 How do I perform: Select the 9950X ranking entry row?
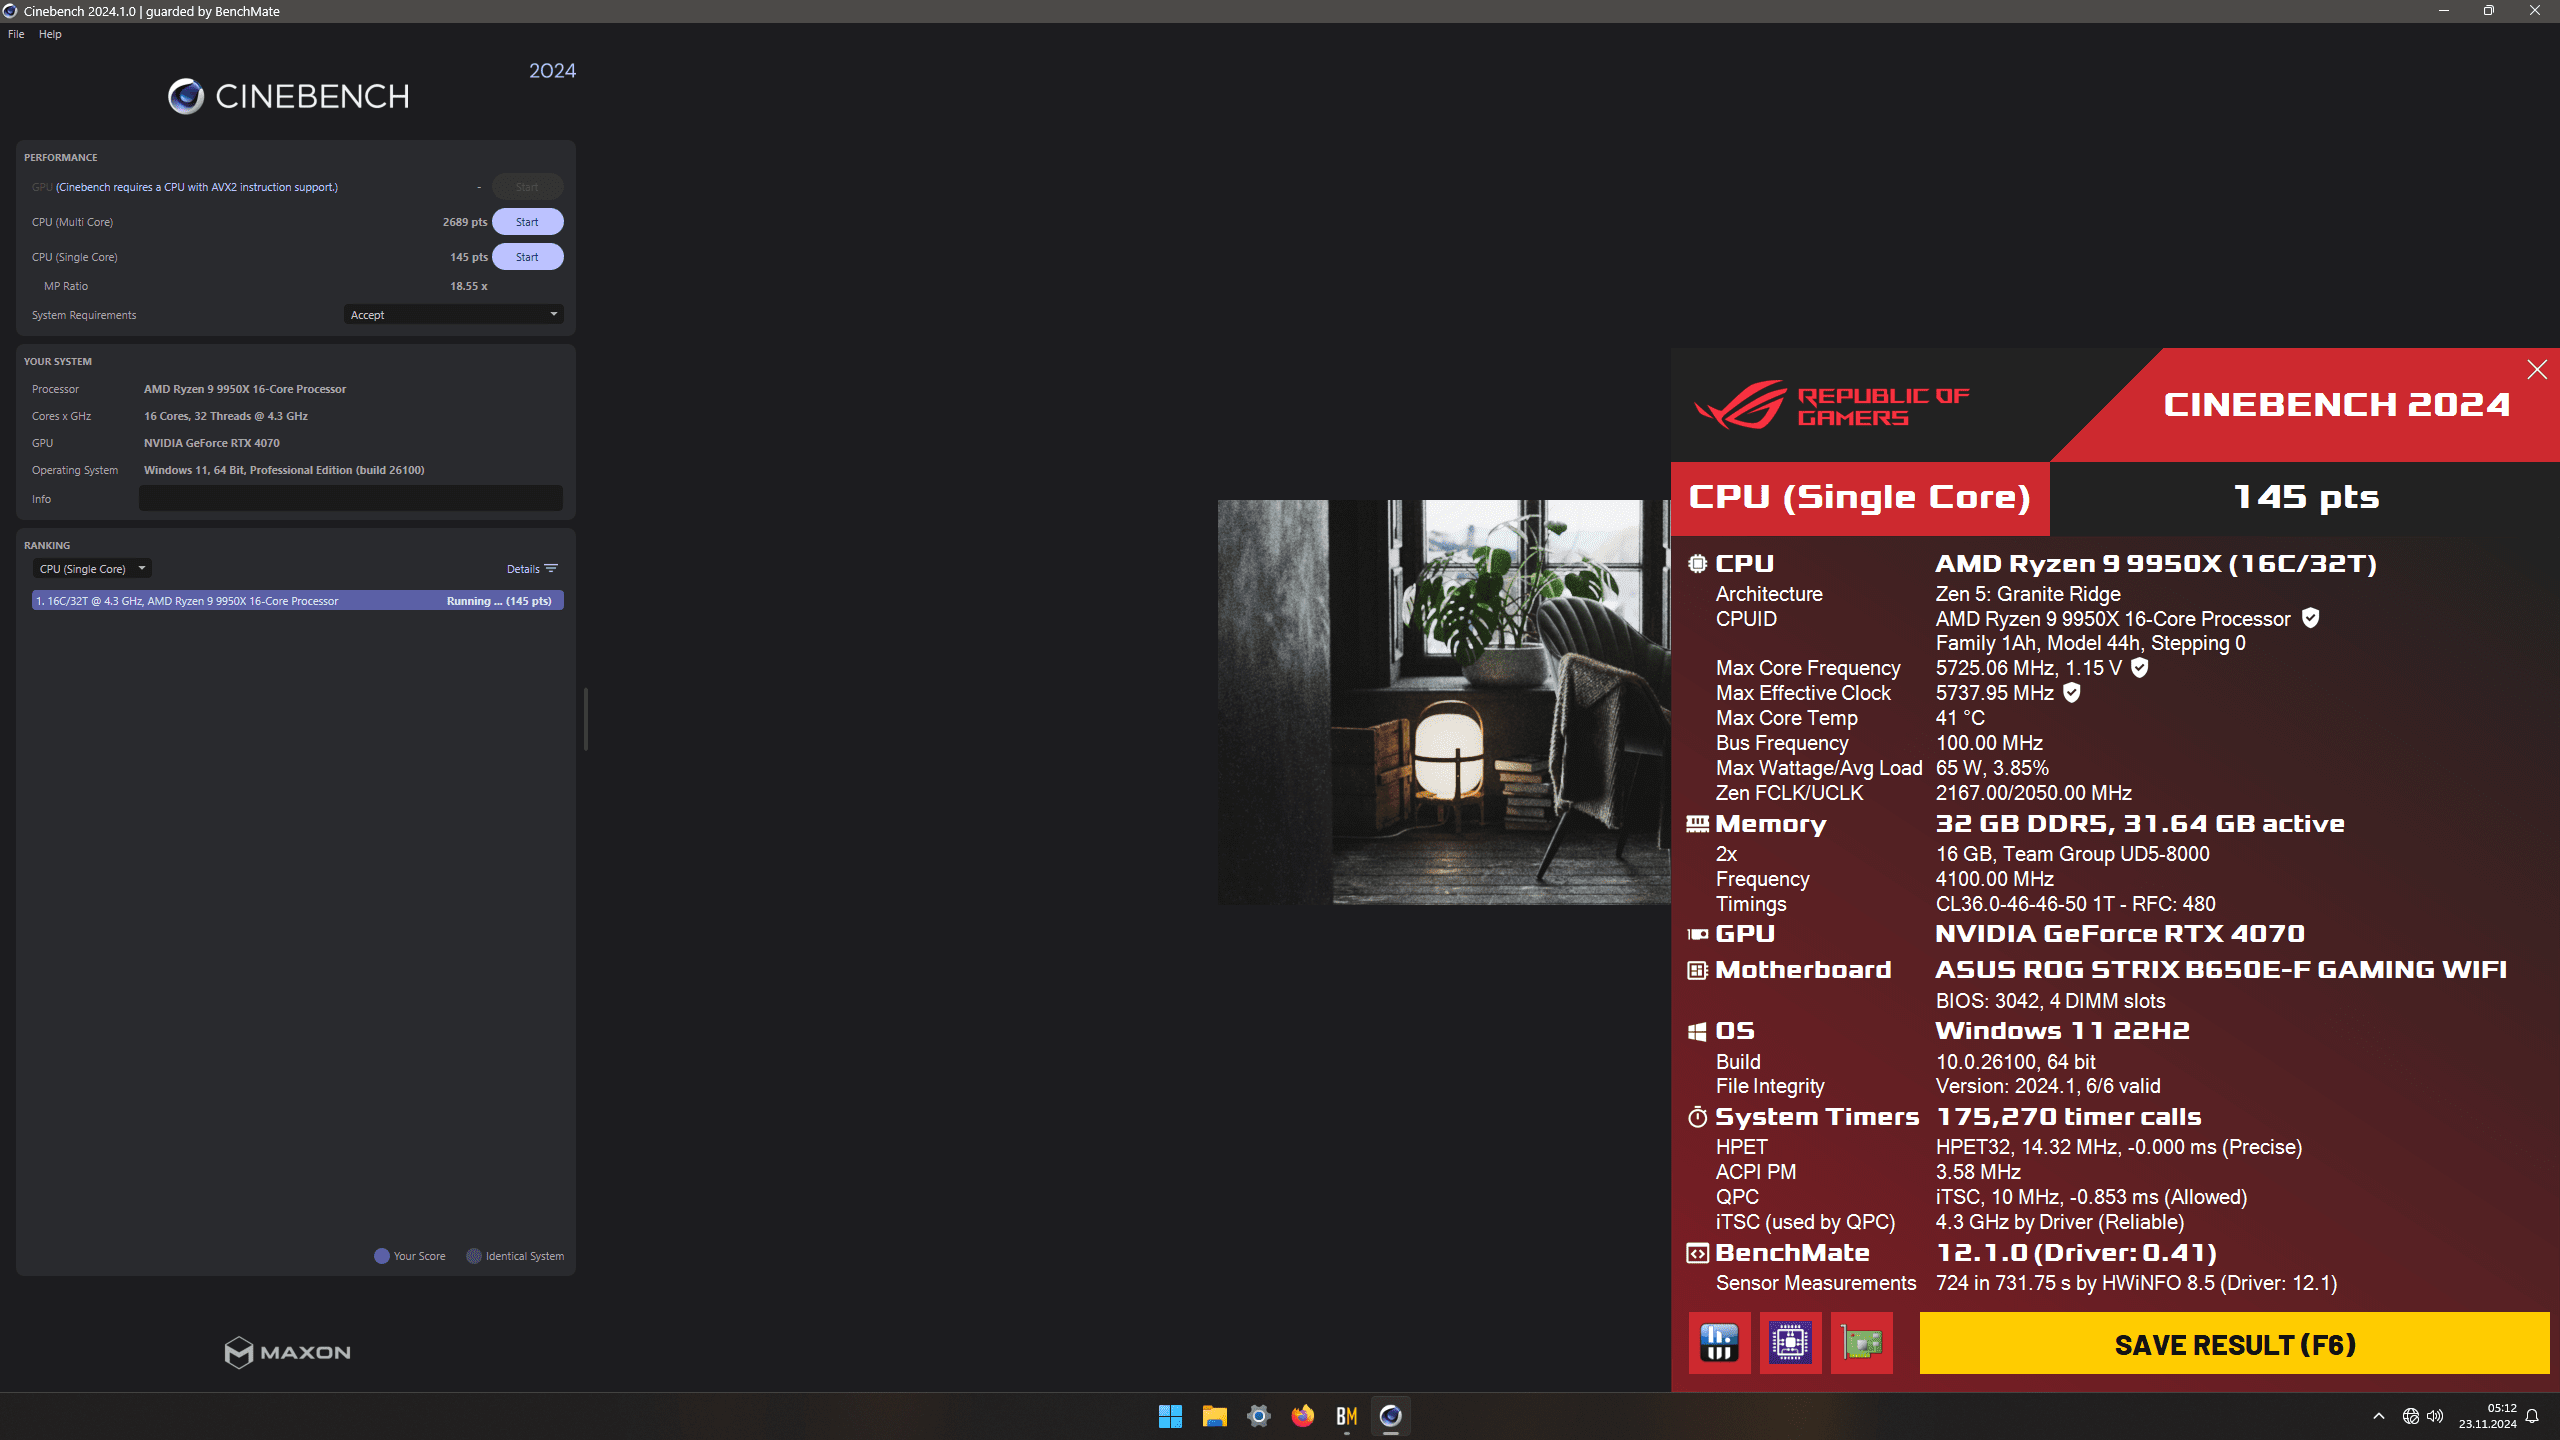click(x=297, y=601)
